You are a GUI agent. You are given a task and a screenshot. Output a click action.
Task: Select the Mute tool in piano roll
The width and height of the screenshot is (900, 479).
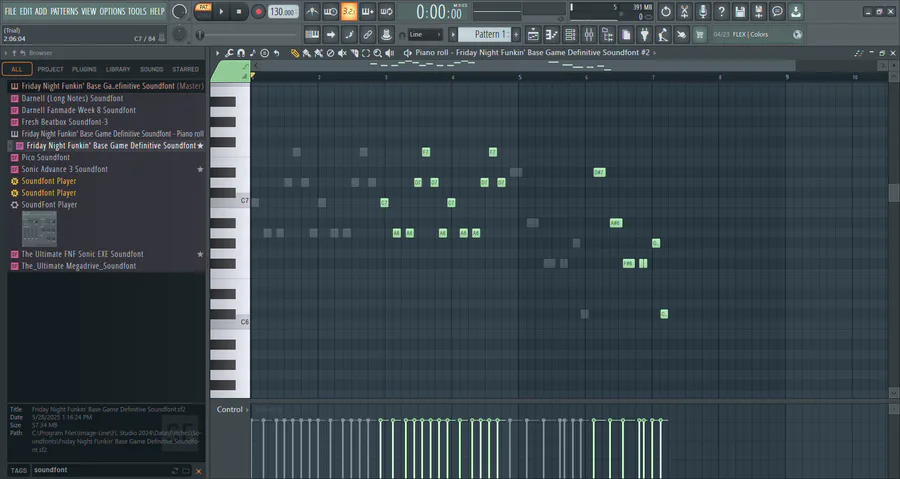342,53
